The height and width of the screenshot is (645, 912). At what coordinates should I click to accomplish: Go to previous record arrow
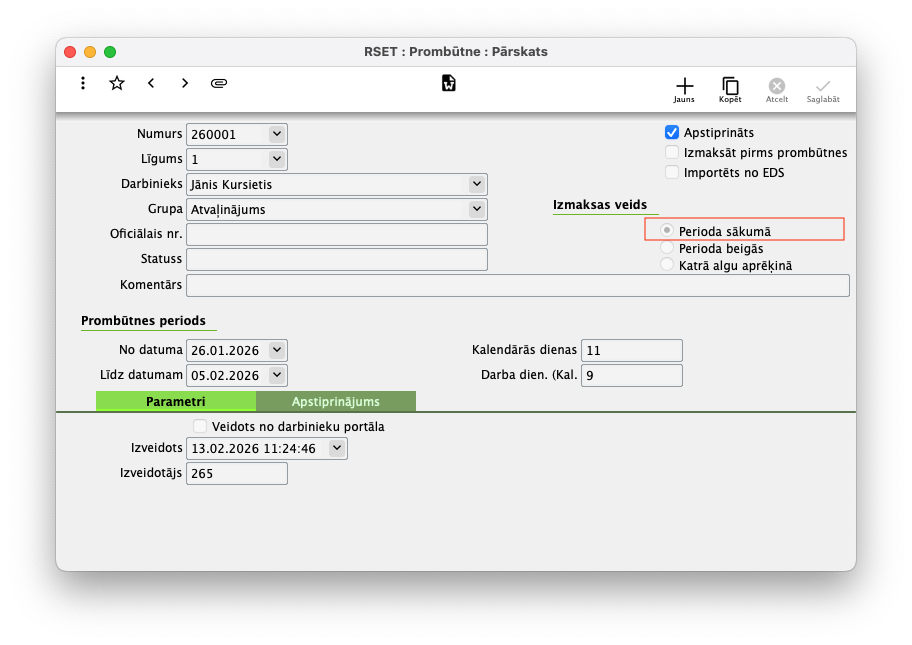click(151, 83)
